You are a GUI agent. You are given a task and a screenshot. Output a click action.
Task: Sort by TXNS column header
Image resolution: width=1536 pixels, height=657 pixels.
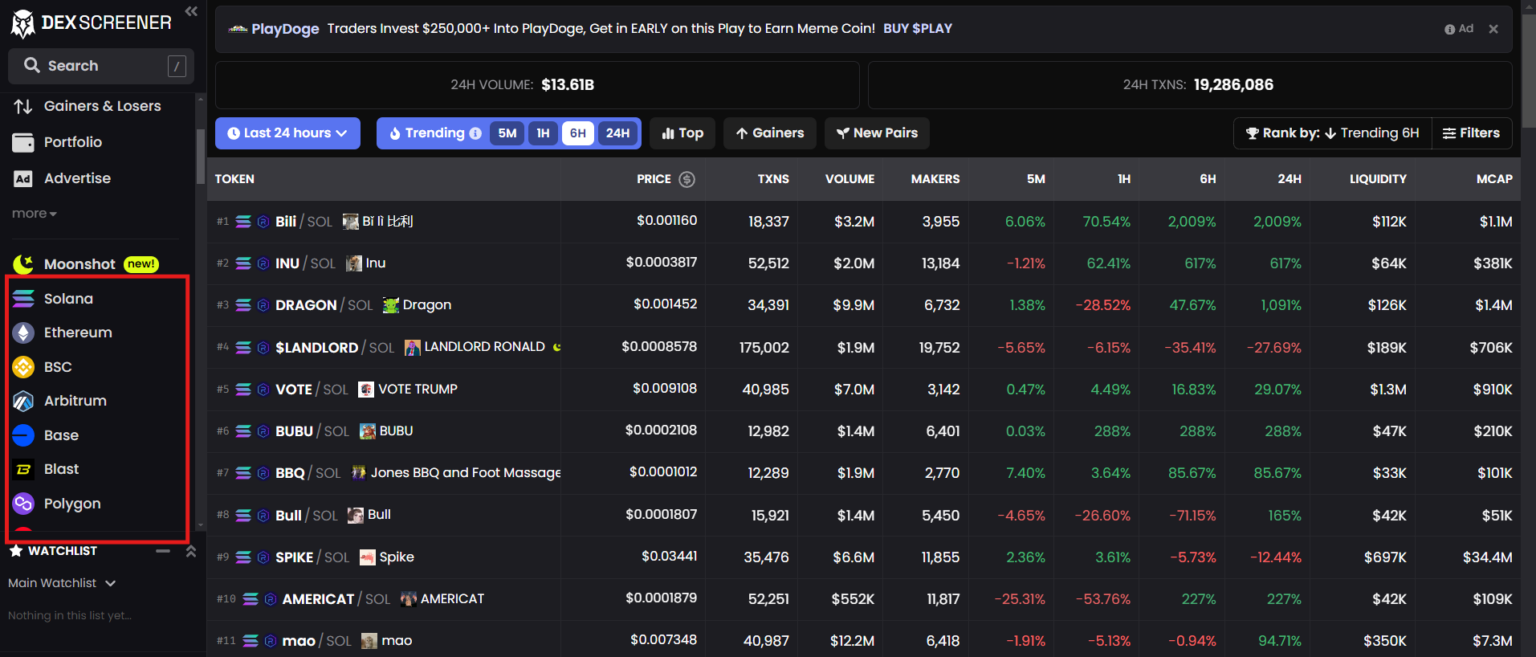point(773,179)
